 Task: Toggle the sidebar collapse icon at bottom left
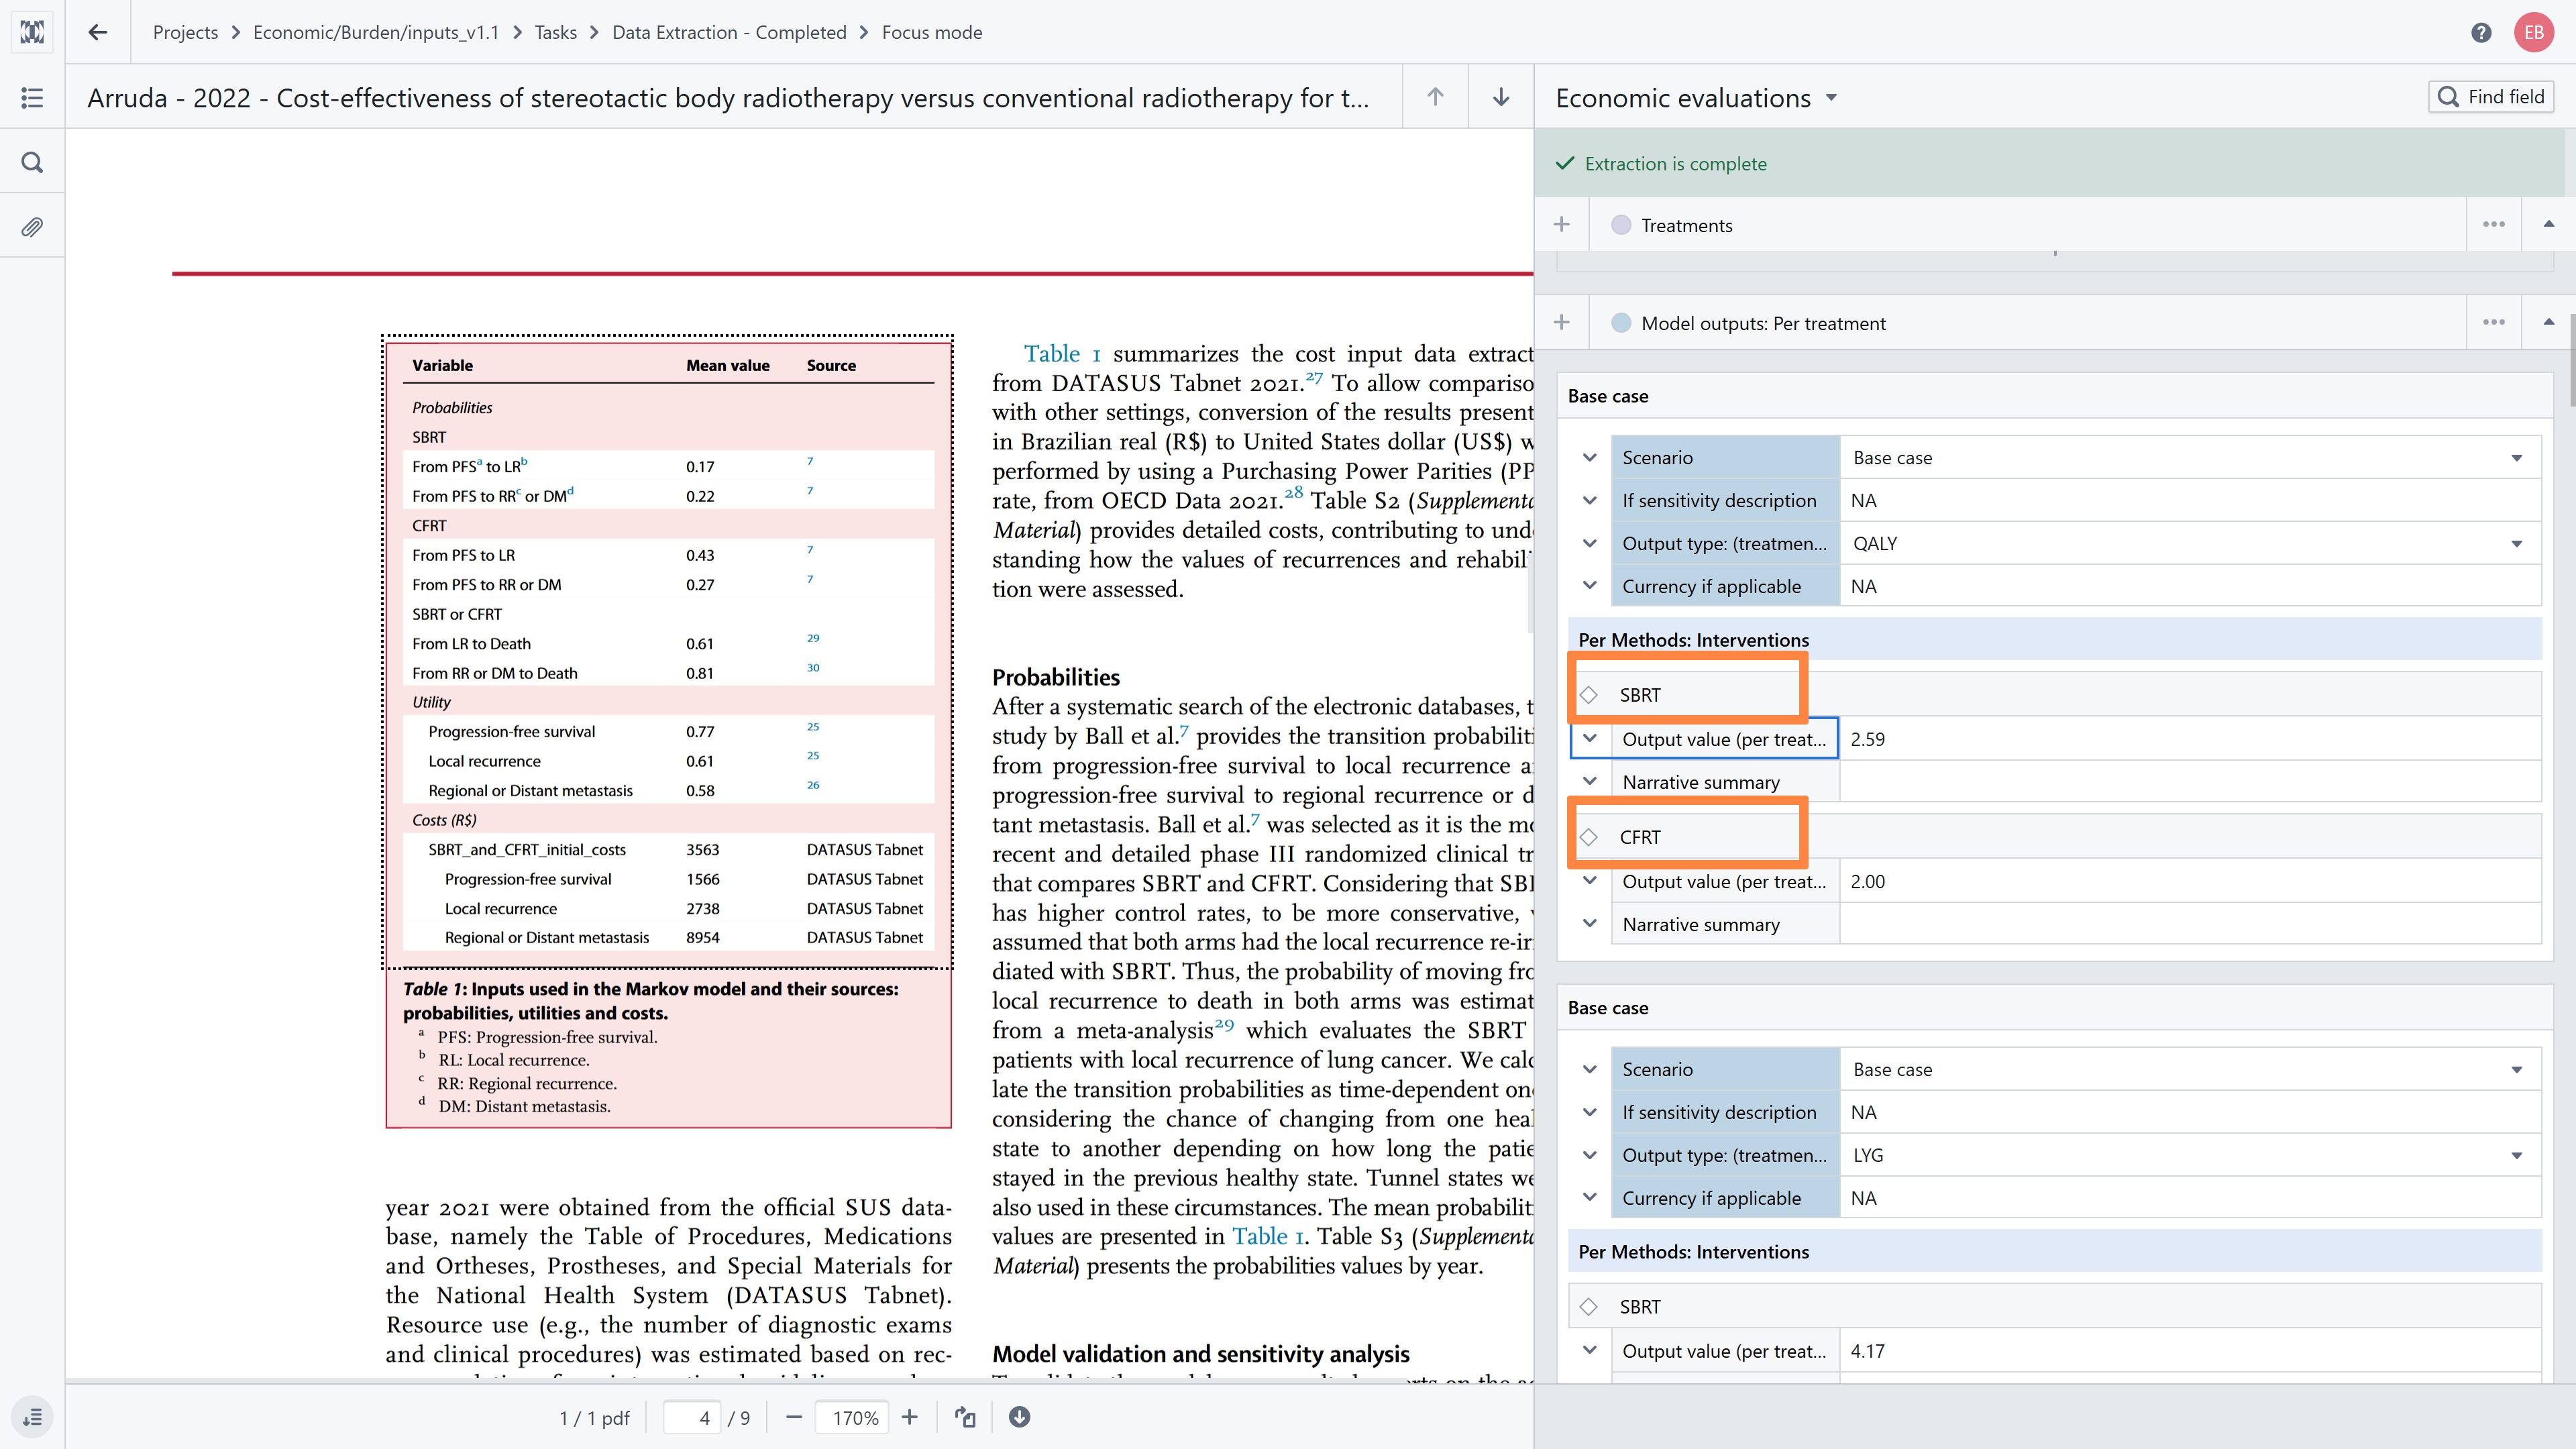(x=32, y=1417)
